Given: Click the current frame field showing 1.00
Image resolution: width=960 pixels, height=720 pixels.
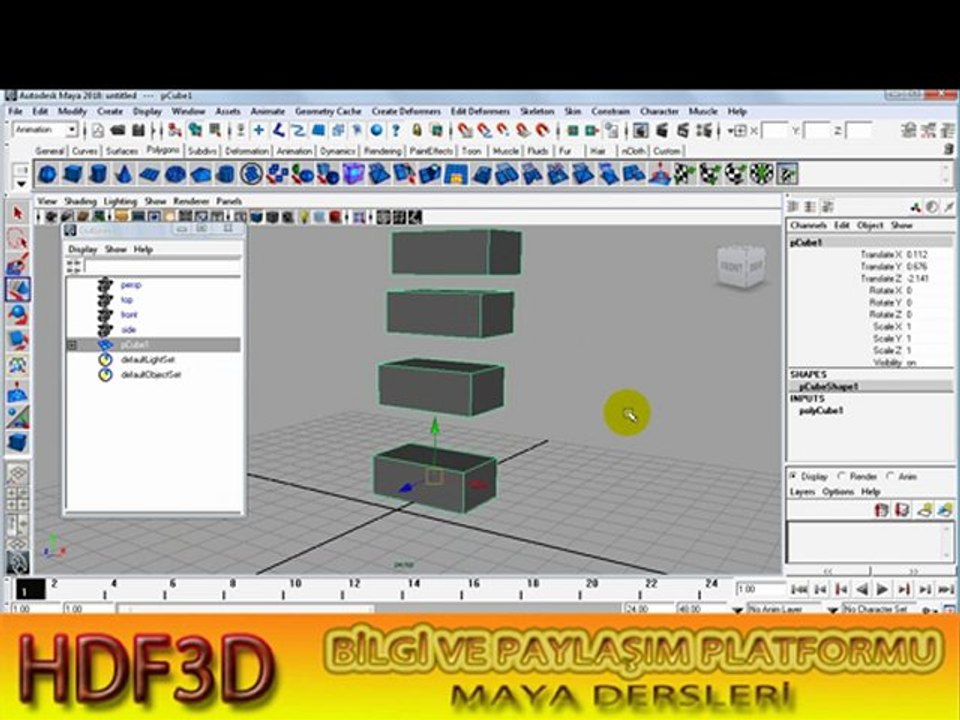Looking at the screenshot, I should (760, 589).
